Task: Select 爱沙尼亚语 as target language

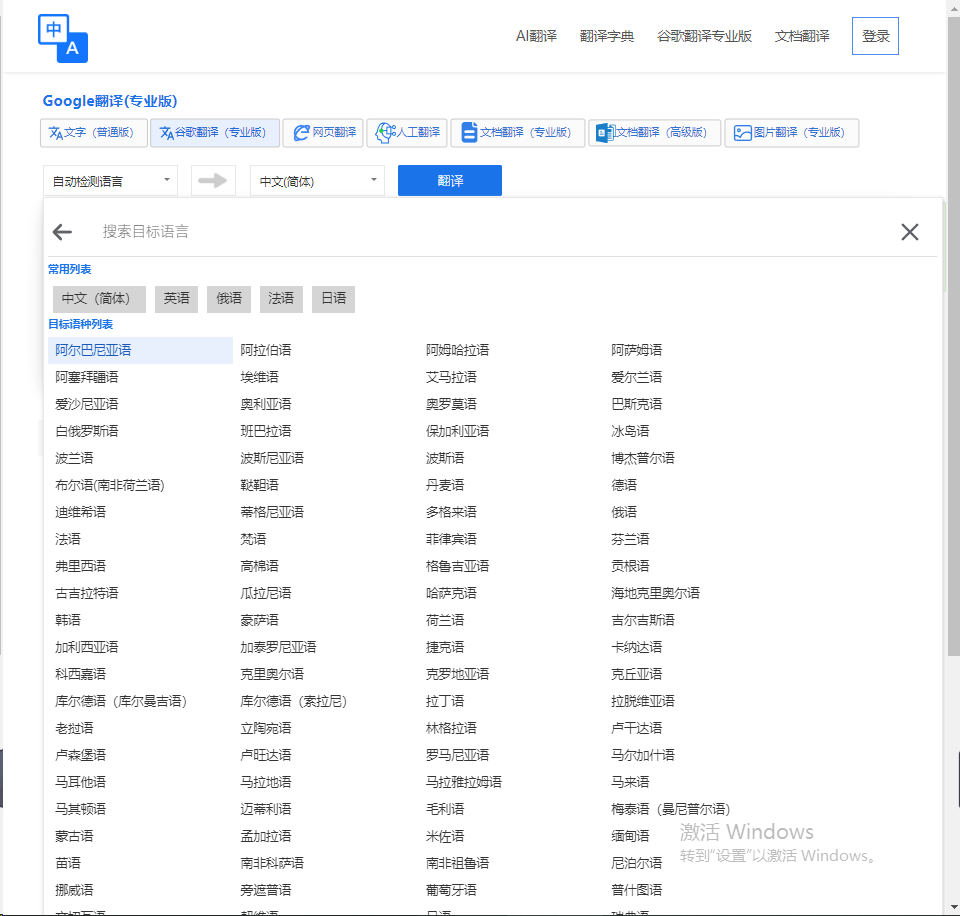Action: point(86,404)
